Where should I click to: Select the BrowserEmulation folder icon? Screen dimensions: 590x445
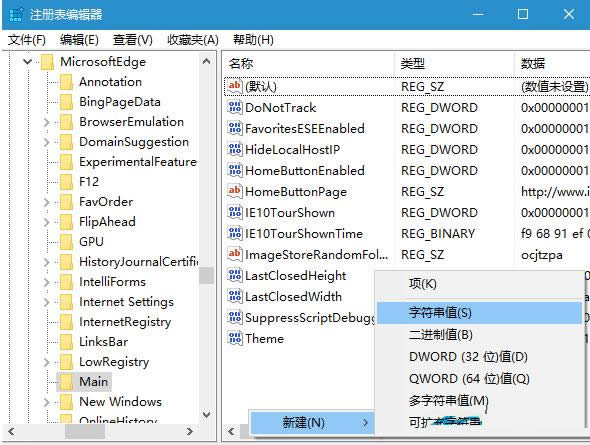[66, 122]
